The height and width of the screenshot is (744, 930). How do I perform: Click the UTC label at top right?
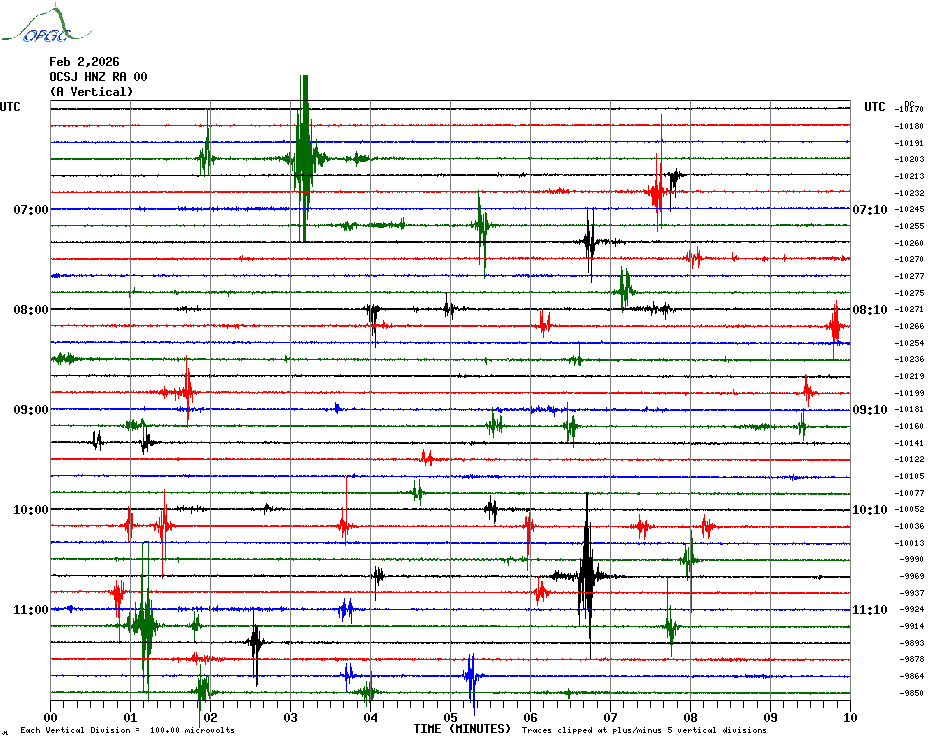coord(875,107)
